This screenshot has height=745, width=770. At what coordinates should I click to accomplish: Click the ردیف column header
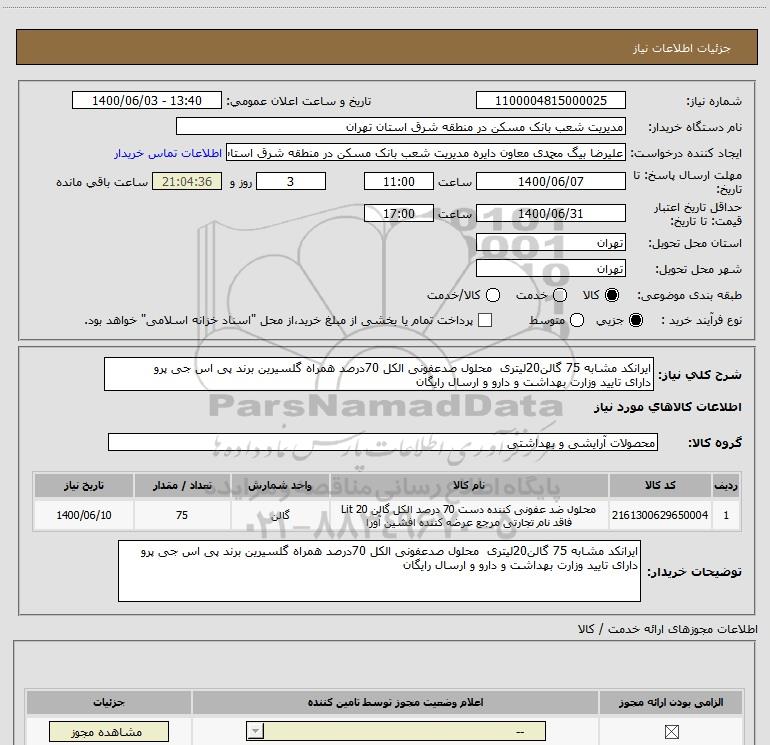[x=726, y=485]
